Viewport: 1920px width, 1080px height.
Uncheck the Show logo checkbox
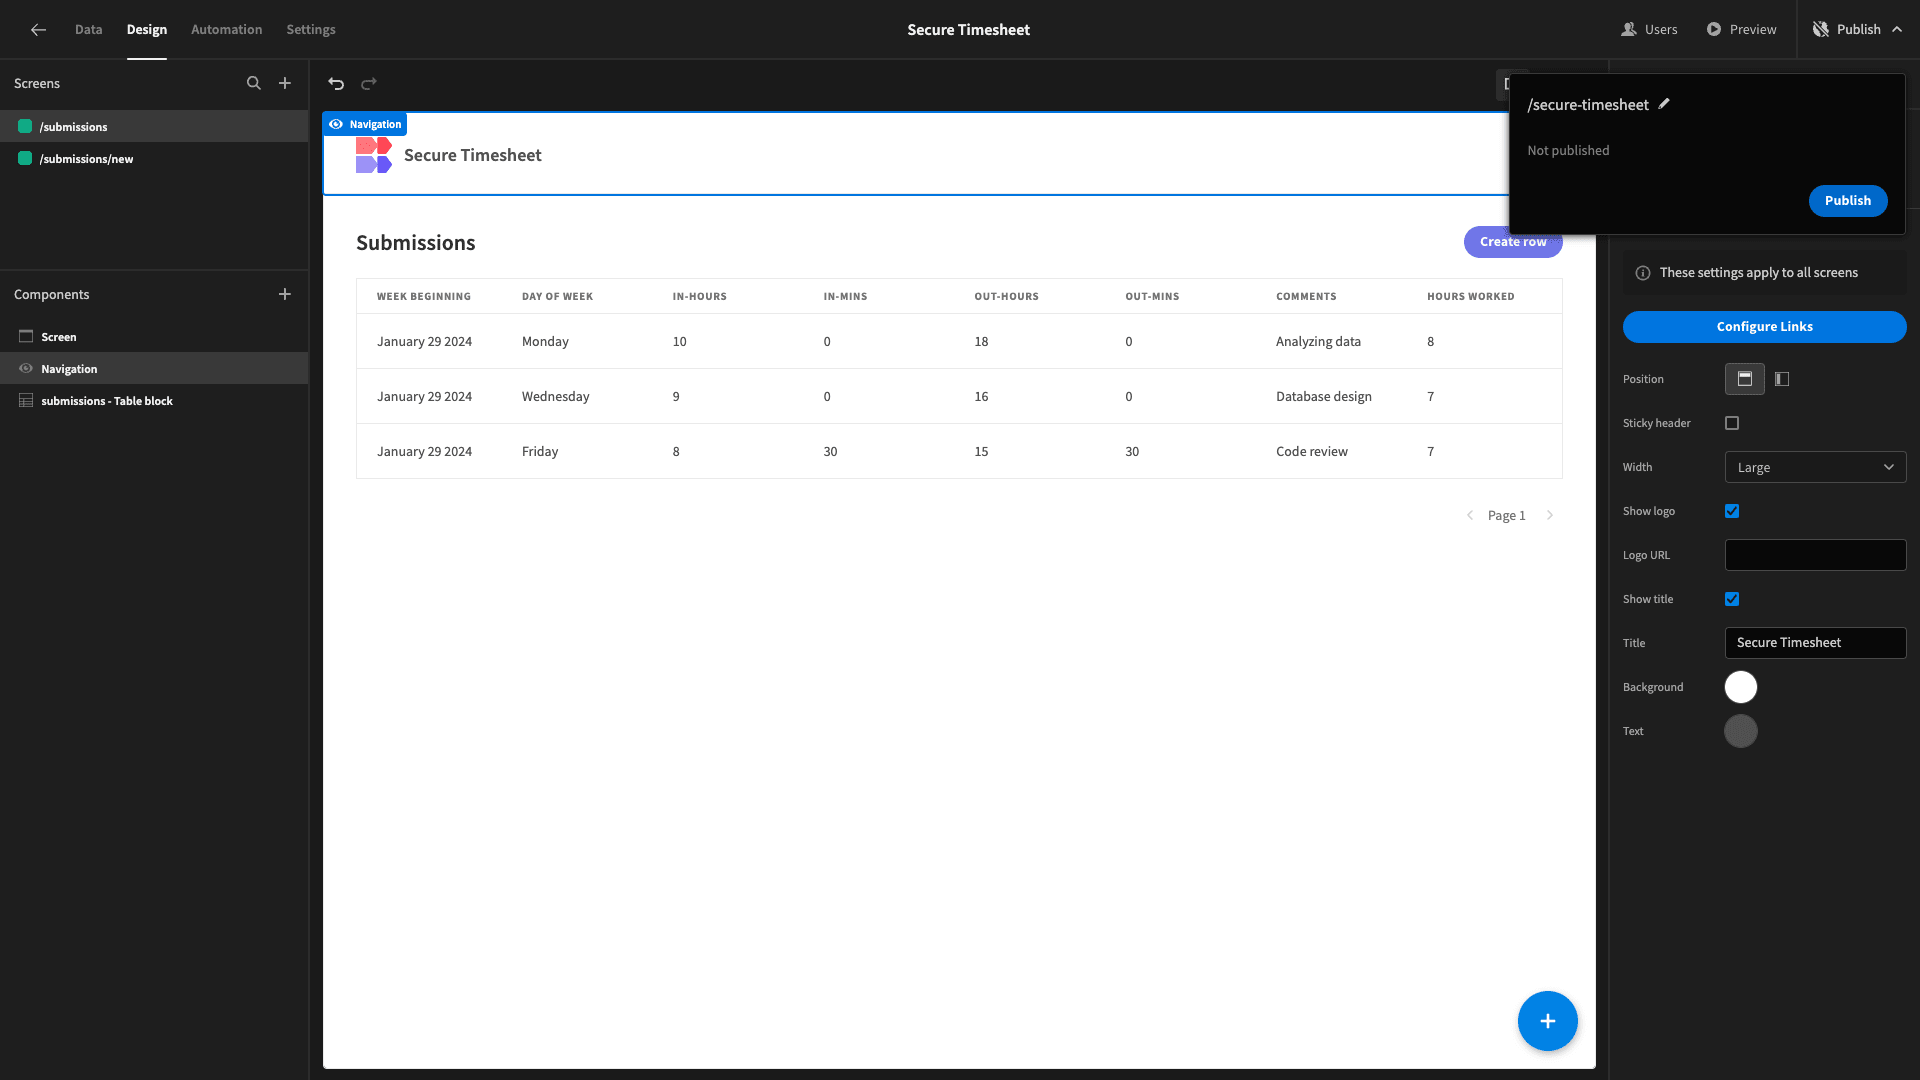pyautogui.click(x=1732, y=511)
